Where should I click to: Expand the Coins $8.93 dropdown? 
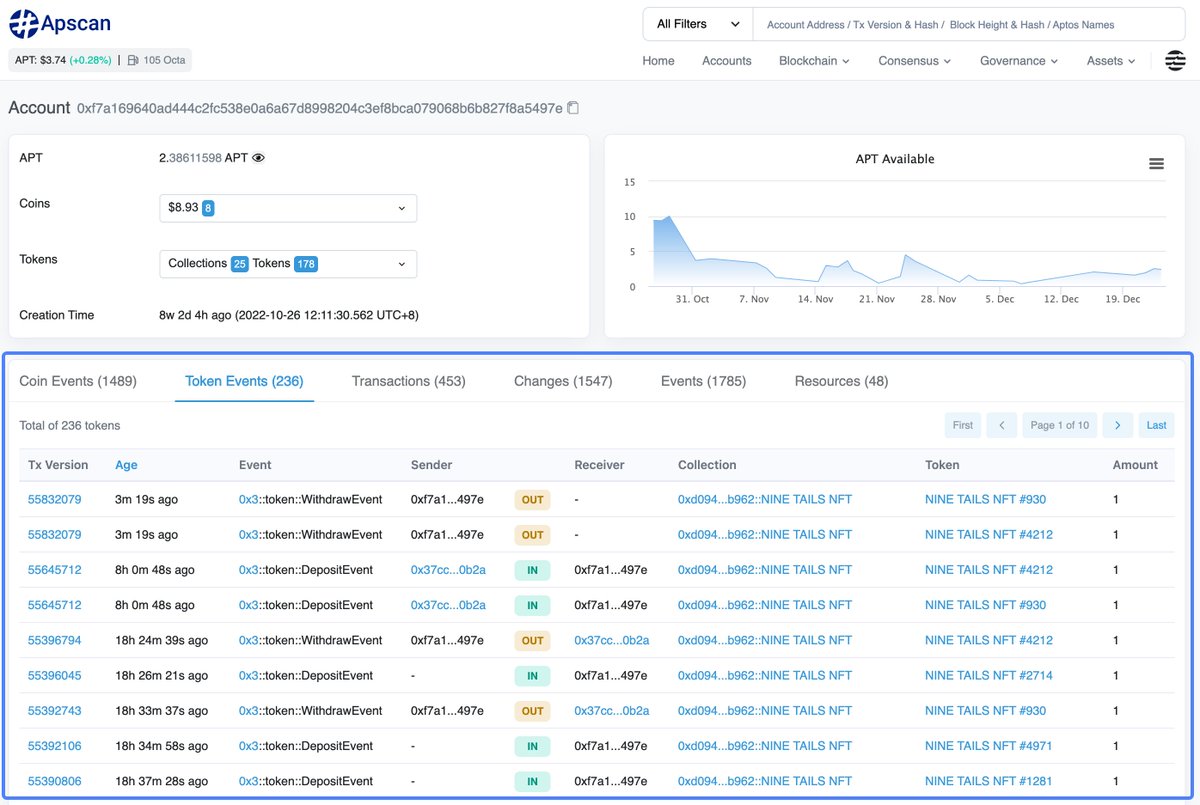(x=288, y=208)
